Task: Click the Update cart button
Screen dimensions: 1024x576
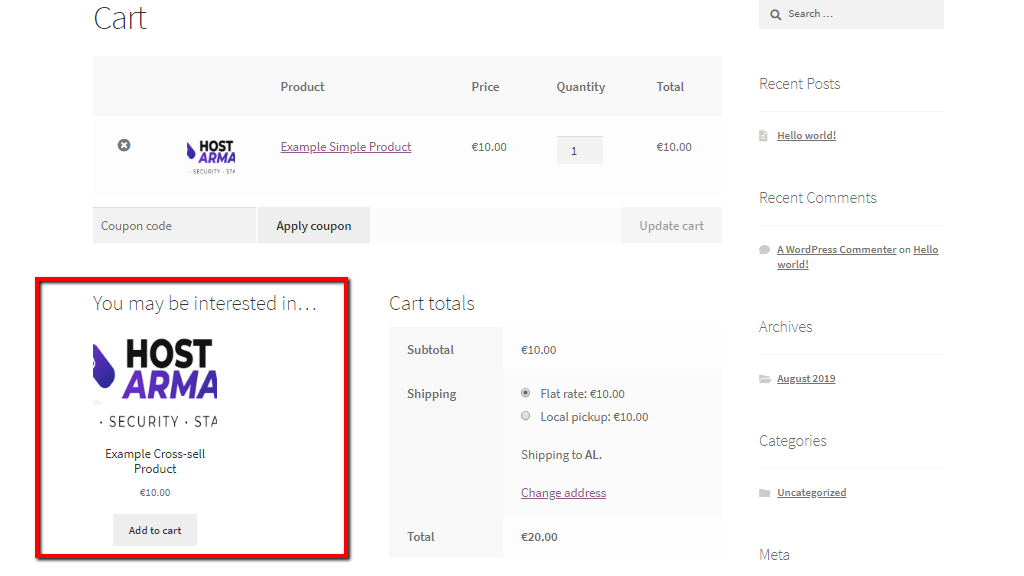Action: coord(671,225)
